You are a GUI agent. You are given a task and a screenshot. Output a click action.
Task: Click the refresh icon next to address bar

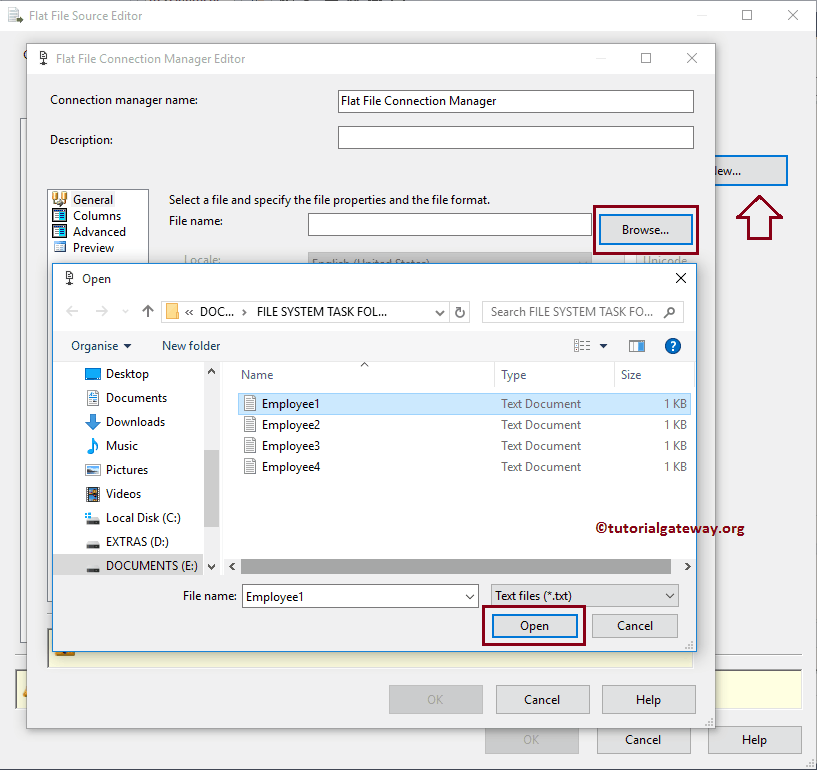click(459, 312)
